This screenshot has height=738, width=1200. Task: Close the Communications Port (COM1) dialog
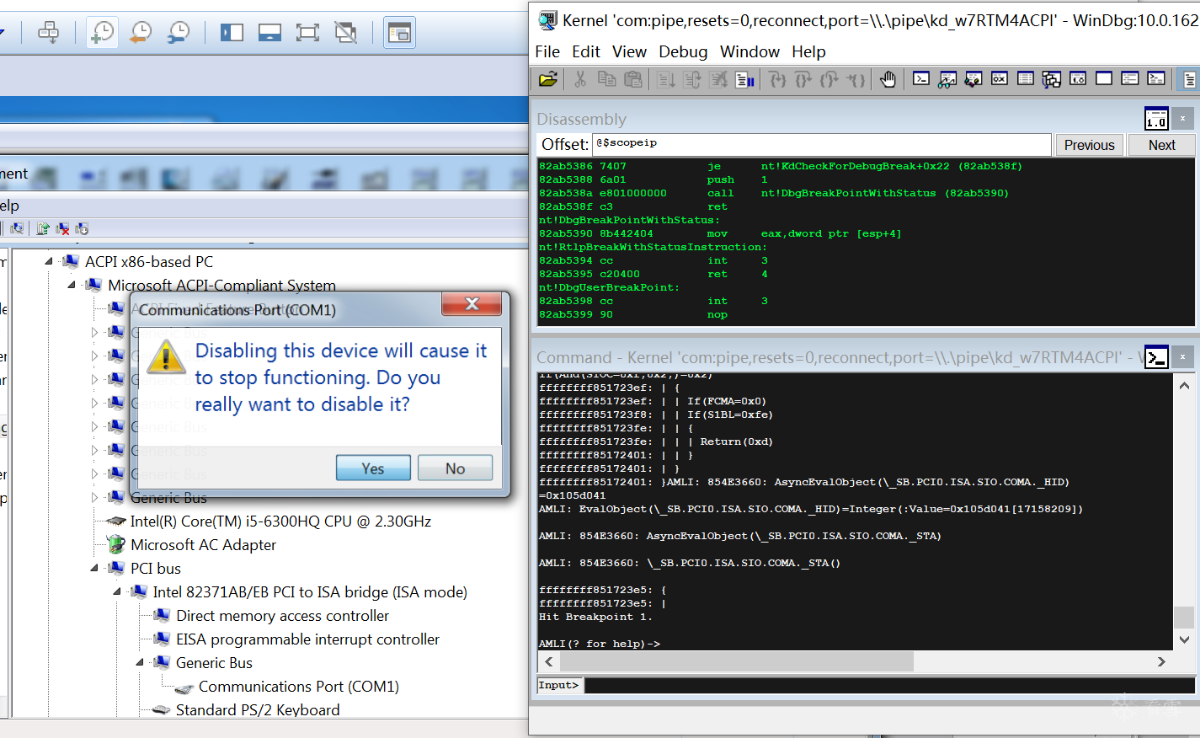coord(471,303)
